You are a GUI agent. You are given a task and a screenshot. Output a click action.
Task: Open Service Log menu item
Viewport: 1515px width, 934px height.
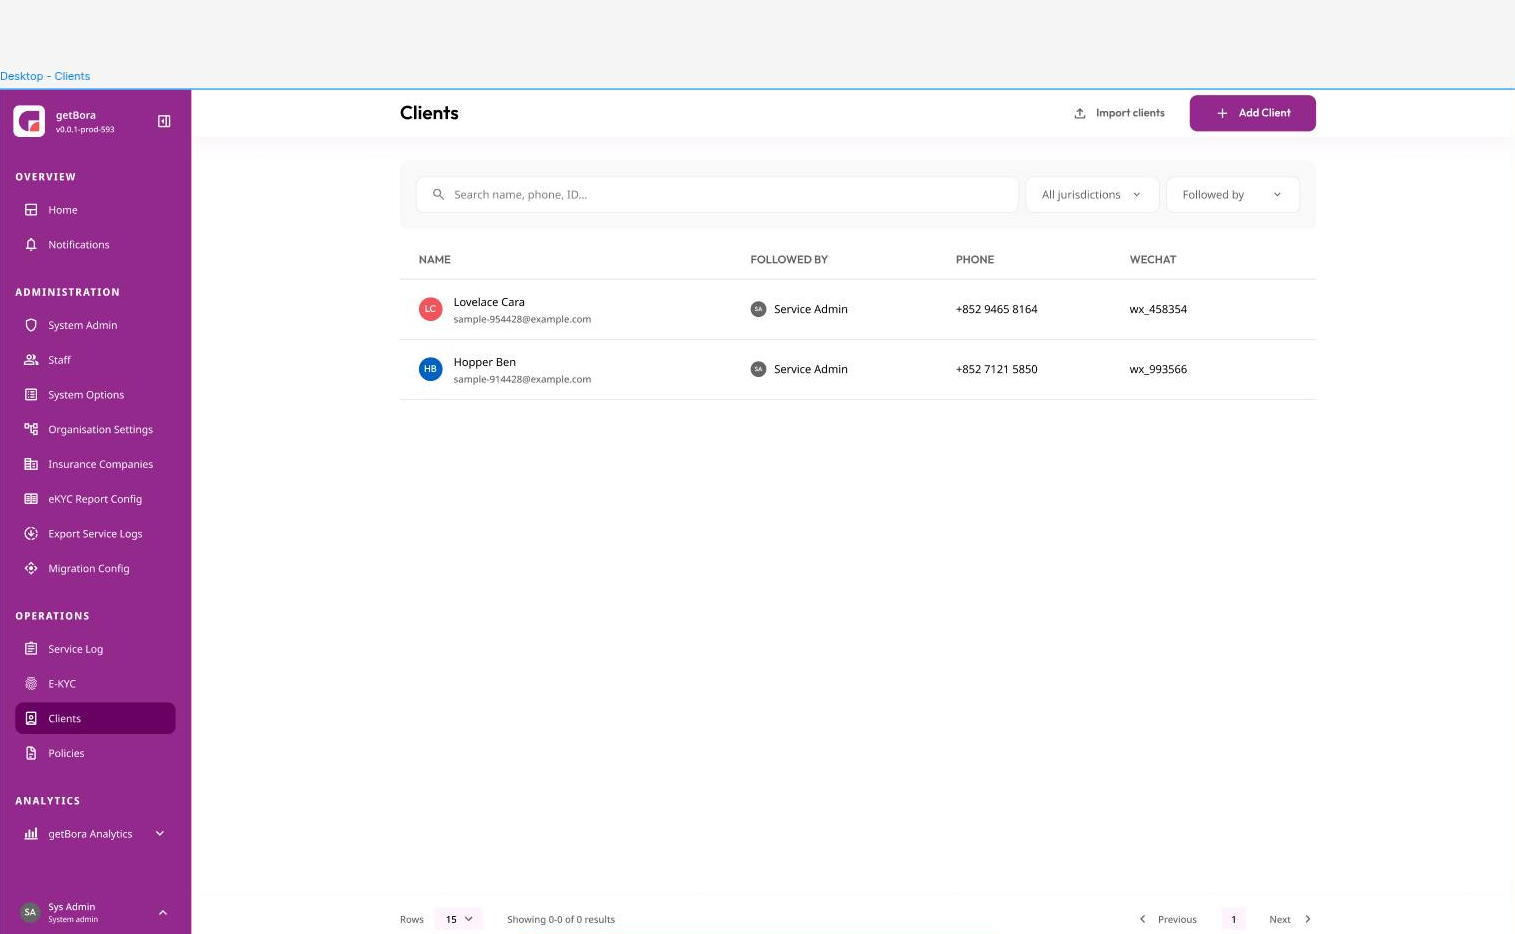click(x=95, y=649)
